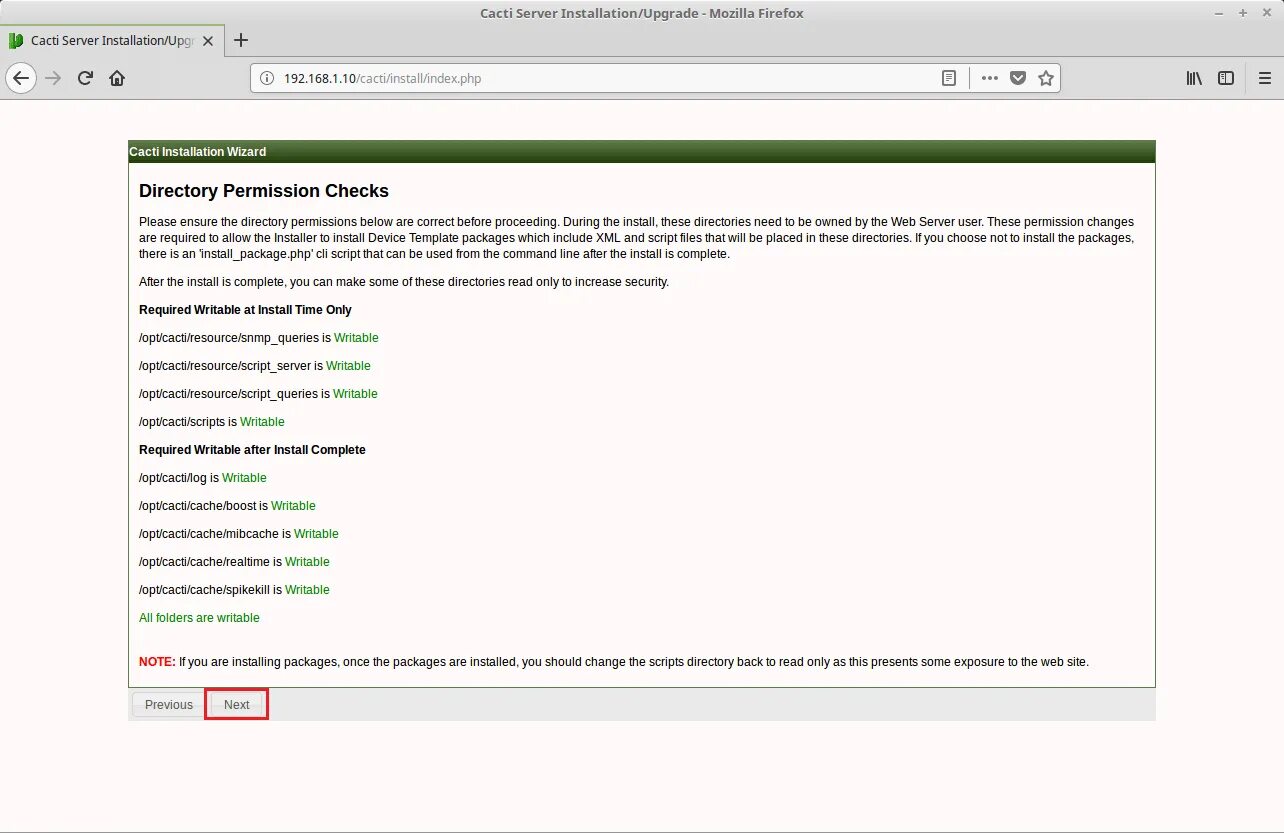Click '/opt/cacti/resource/script_queries is Writable' line
This screenshot has width=1284, height=833.
click(258, 394)
